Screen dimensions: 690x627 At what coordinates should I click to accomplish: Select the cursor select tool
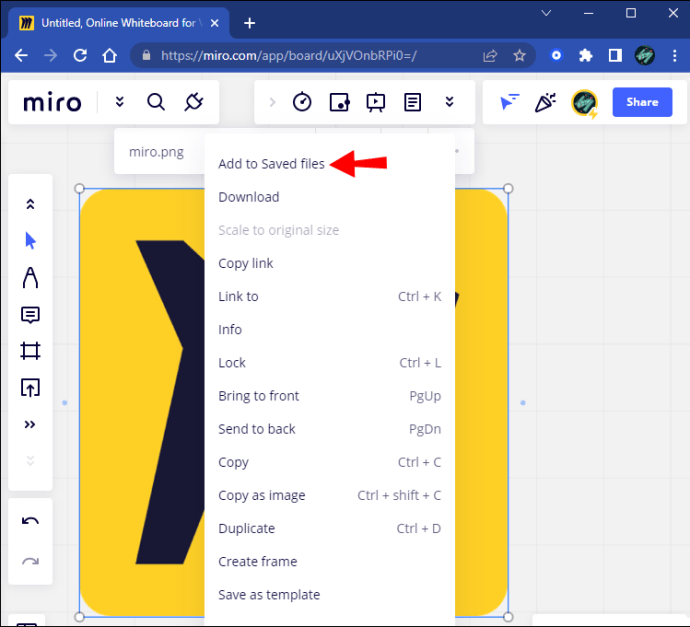coord(30,241)
